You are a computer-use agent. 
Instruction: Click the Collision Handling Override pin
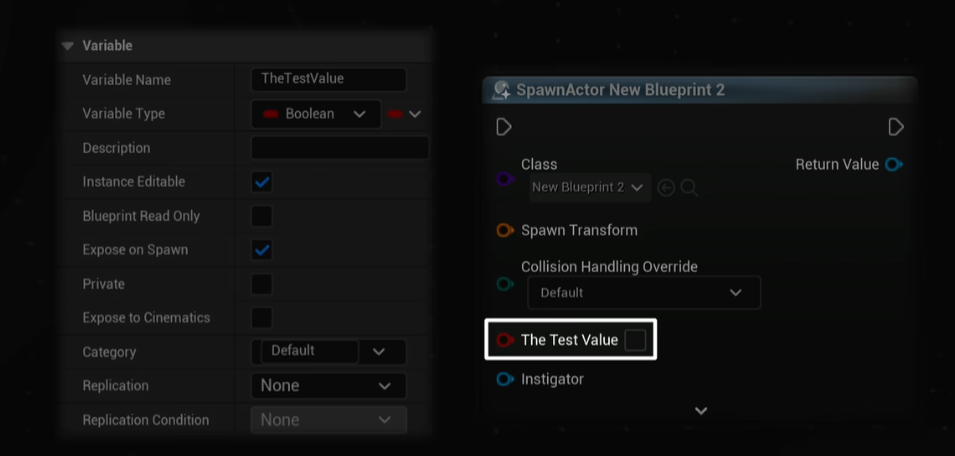point(505,284)
